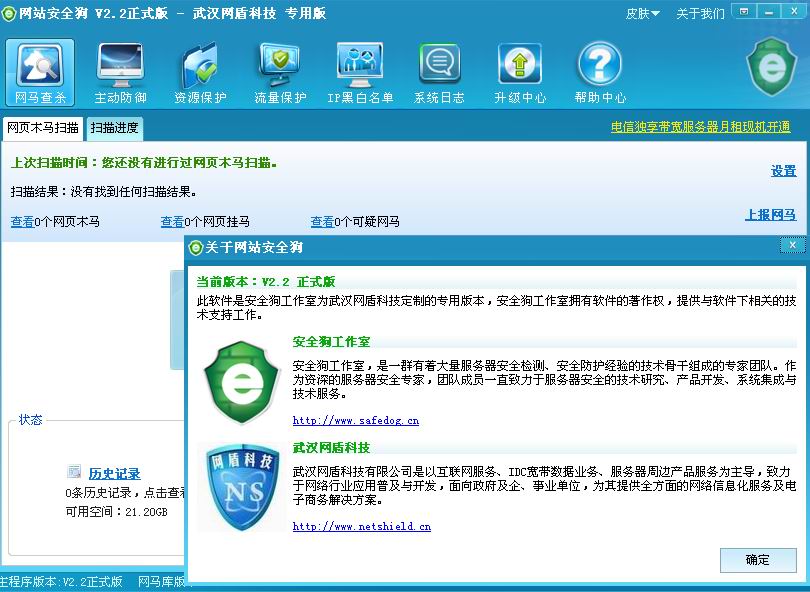The width and height of the screenshot is (810, 592).
Task: Click app logo icon in main title bar
Action: click(9, 13)
